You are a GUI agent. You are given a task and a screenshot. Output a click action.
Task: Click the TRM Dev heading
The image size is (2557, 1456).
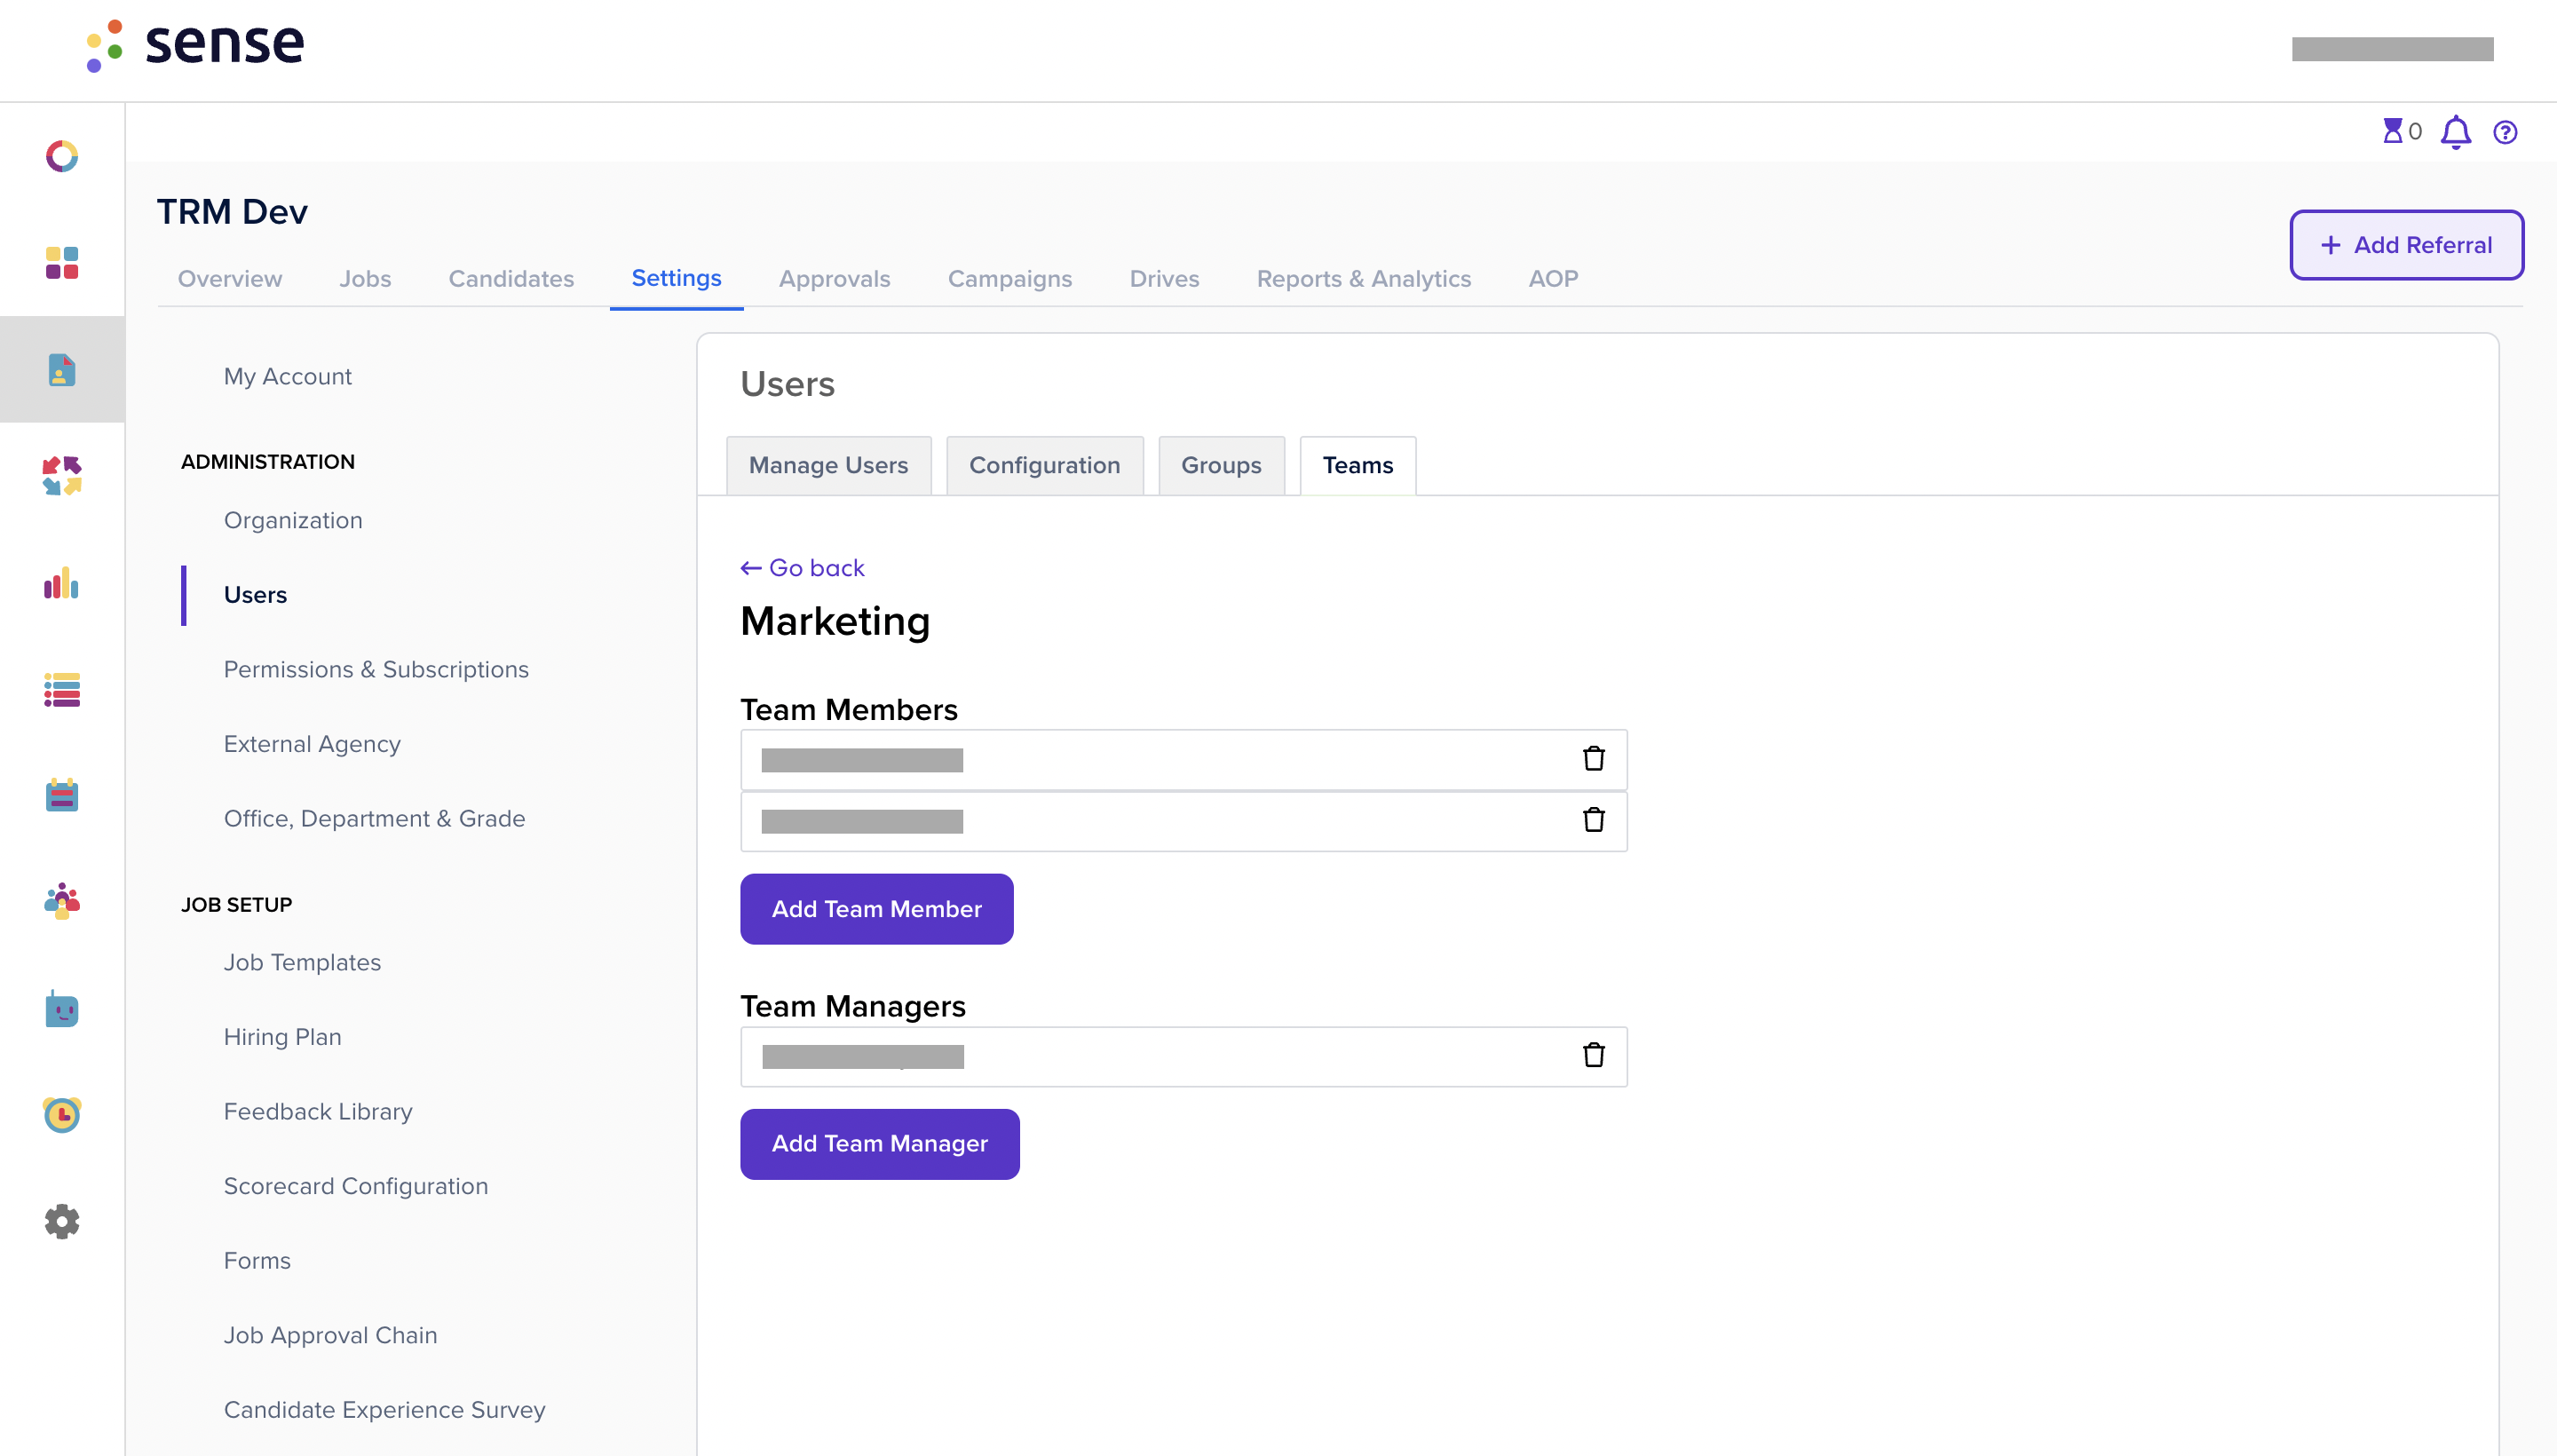pos(232,212)
